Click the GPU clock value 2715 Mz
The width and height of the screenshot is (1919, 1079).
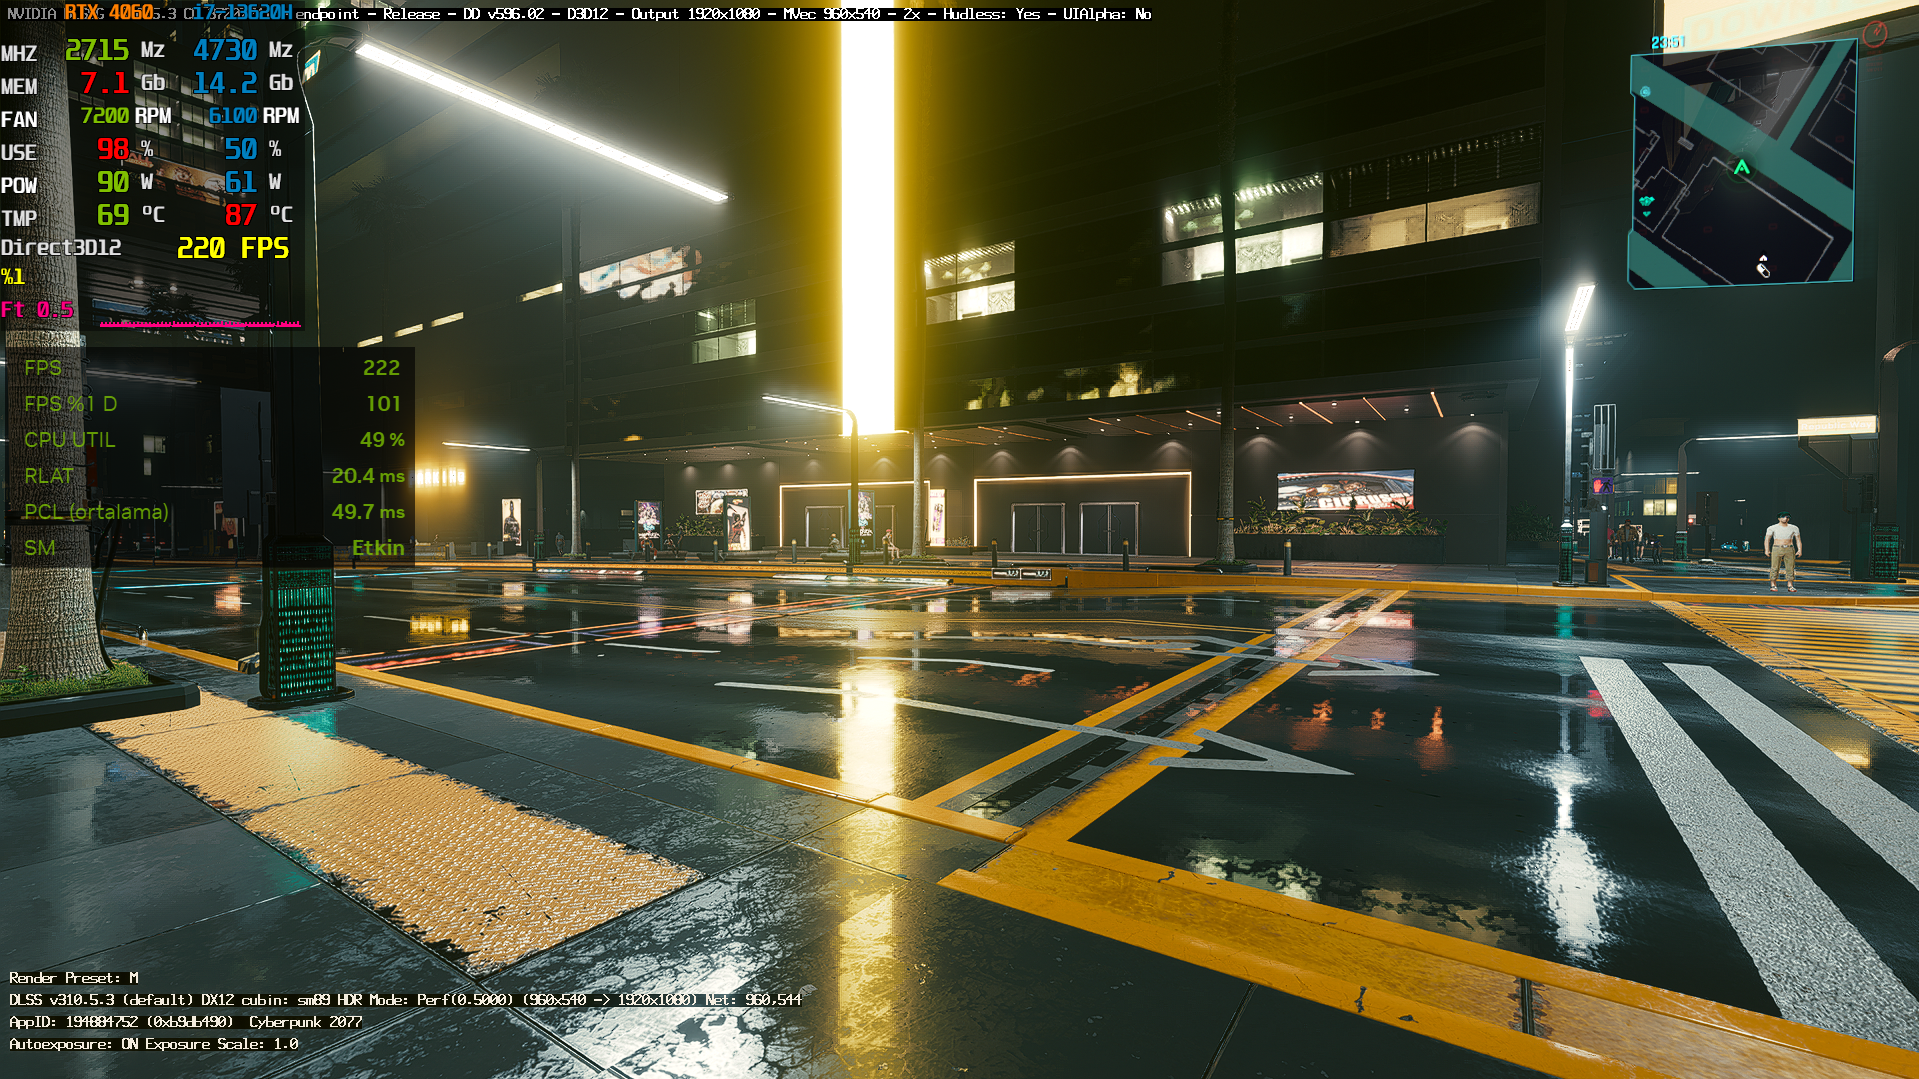coord(114,50)
